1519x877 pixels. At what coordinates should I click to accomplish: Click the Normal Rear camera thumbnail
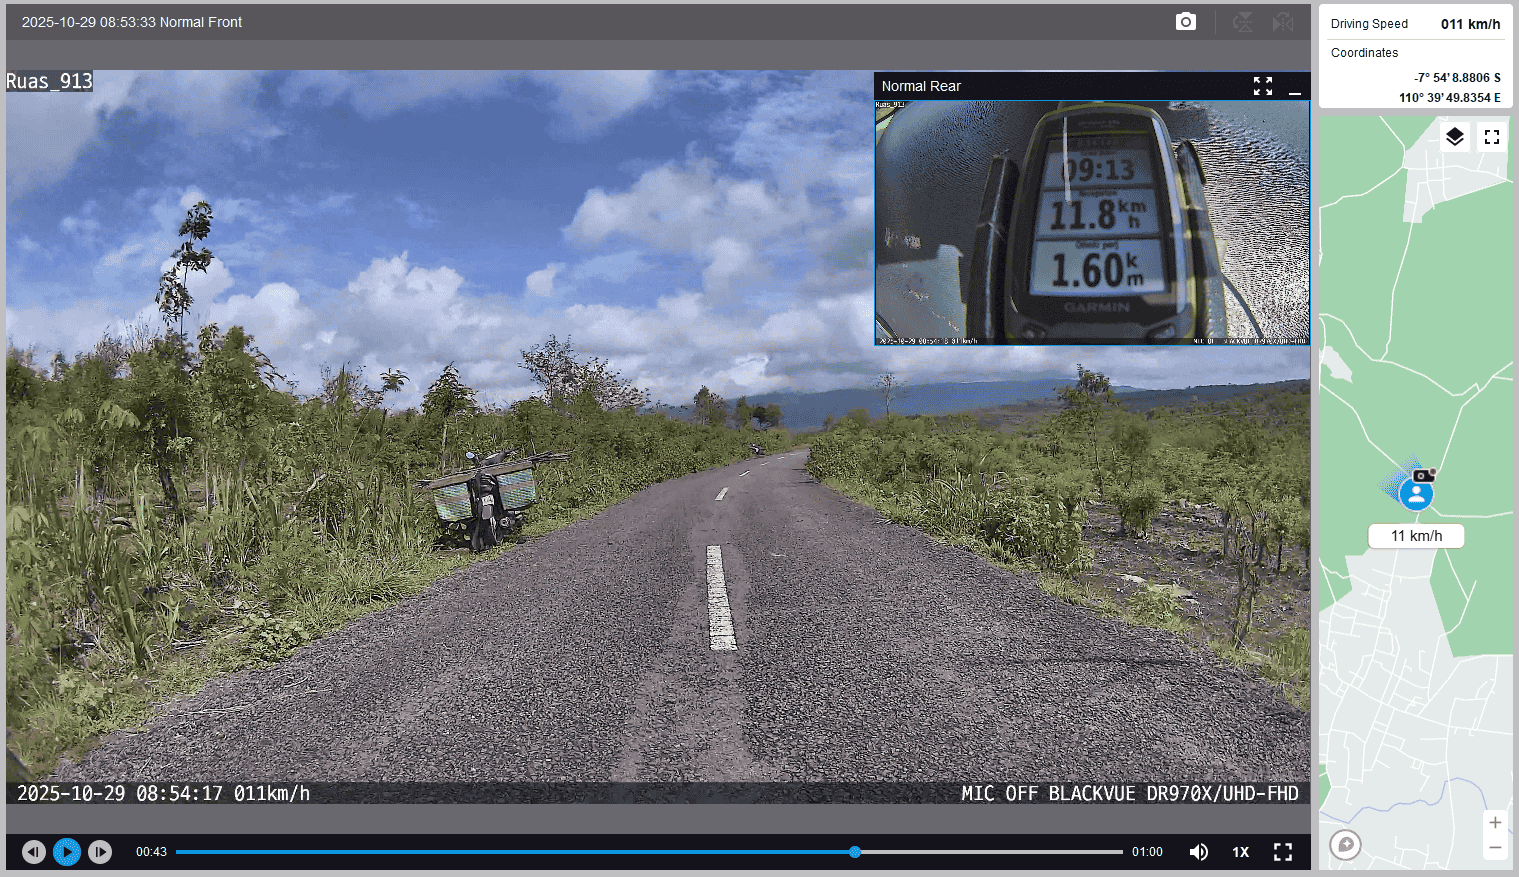(1092, 222)
